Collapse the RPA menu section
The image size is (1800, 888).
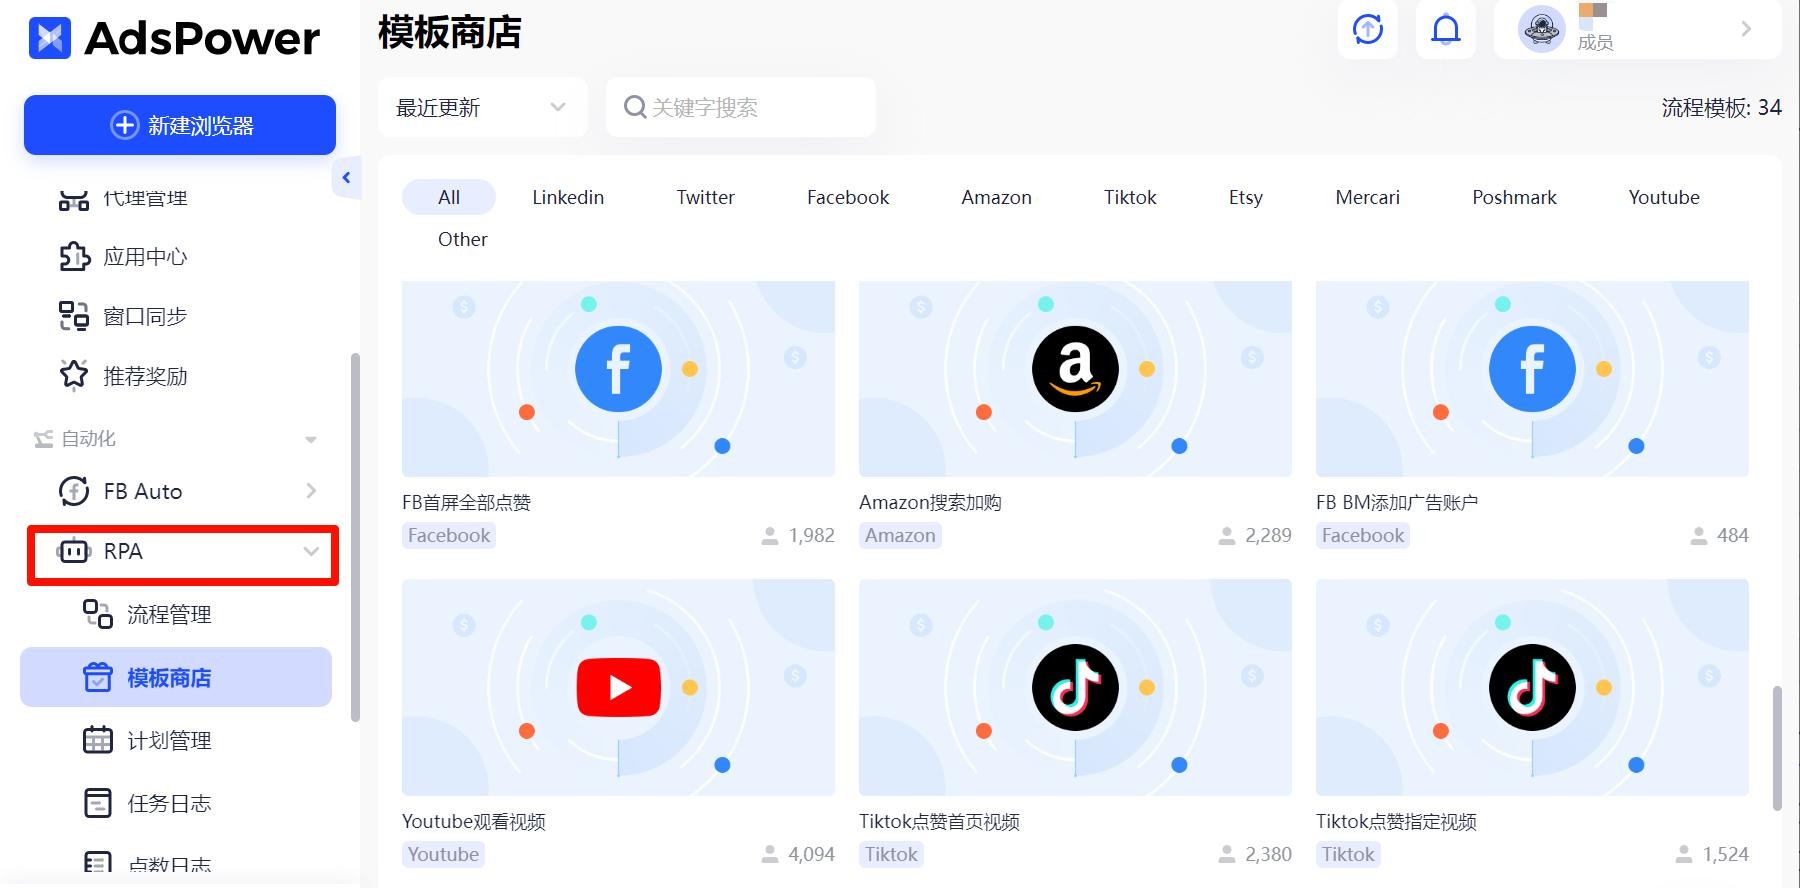click(311, 552)
